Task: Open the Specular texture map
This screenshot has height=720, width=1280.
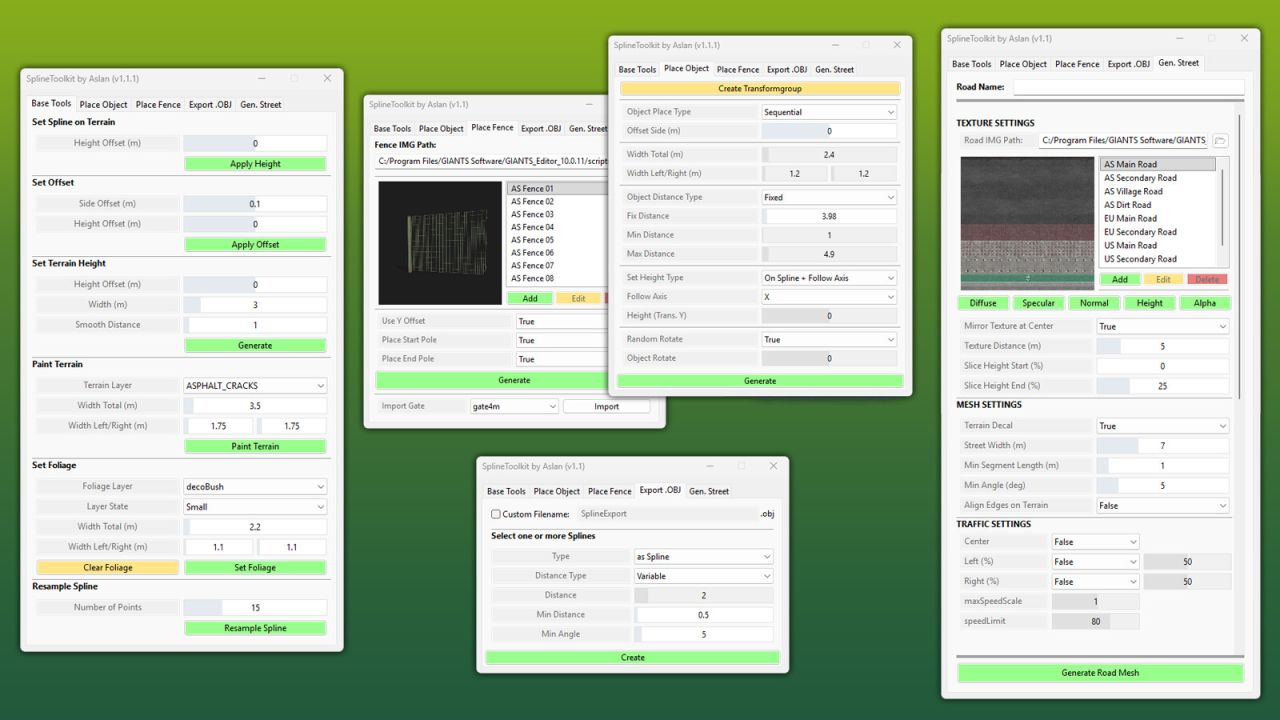Action: [1038, 302]
